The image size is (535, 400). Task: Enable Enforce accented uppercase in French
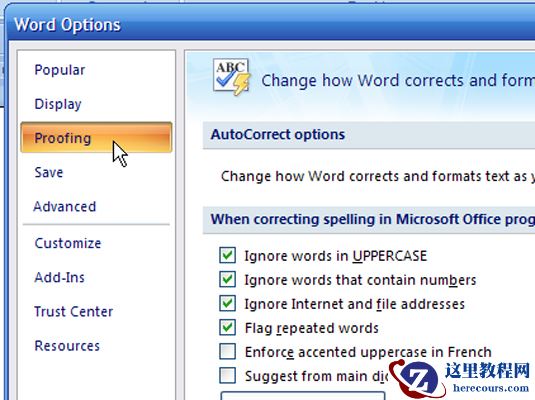tap(227, 351)
